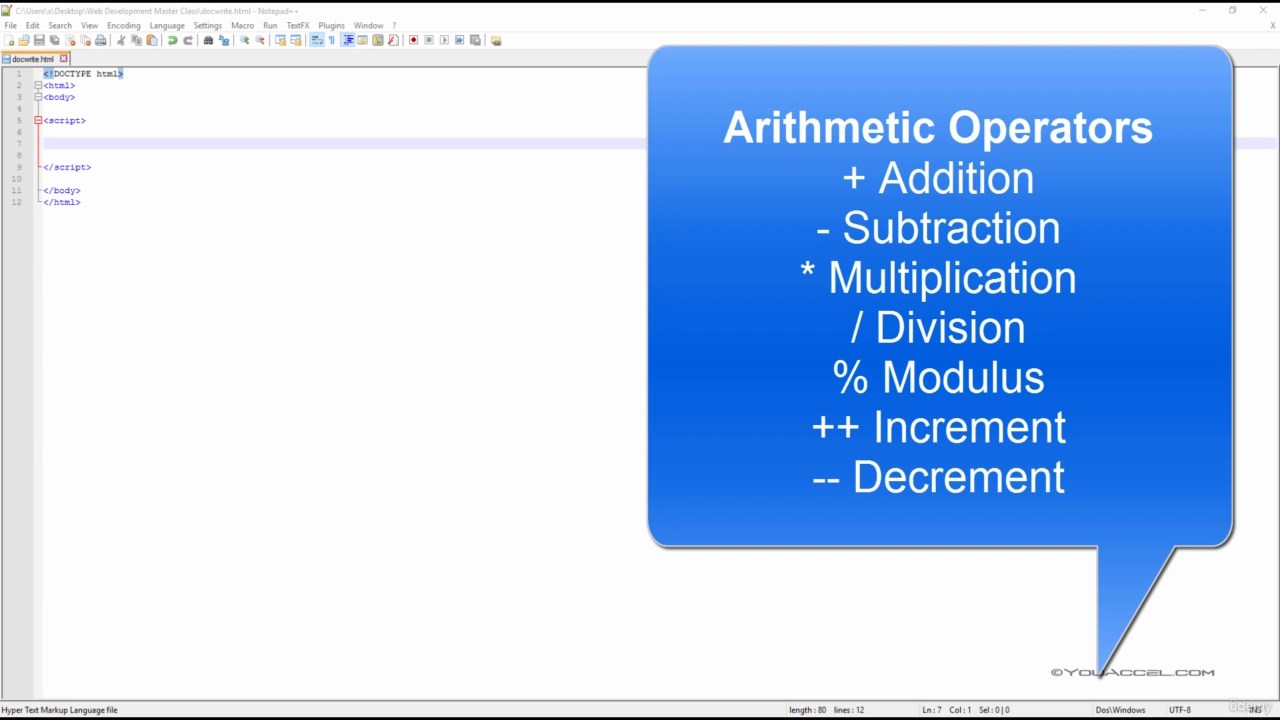The width and height of the screenshot is (1280, 720).
Task: Click the Close document toolbar icon
Action: (70, 40)
